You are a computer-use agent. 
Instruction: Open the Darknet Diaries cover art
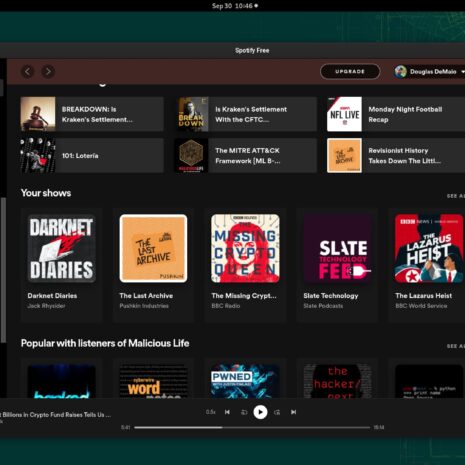tap(61, 249)
